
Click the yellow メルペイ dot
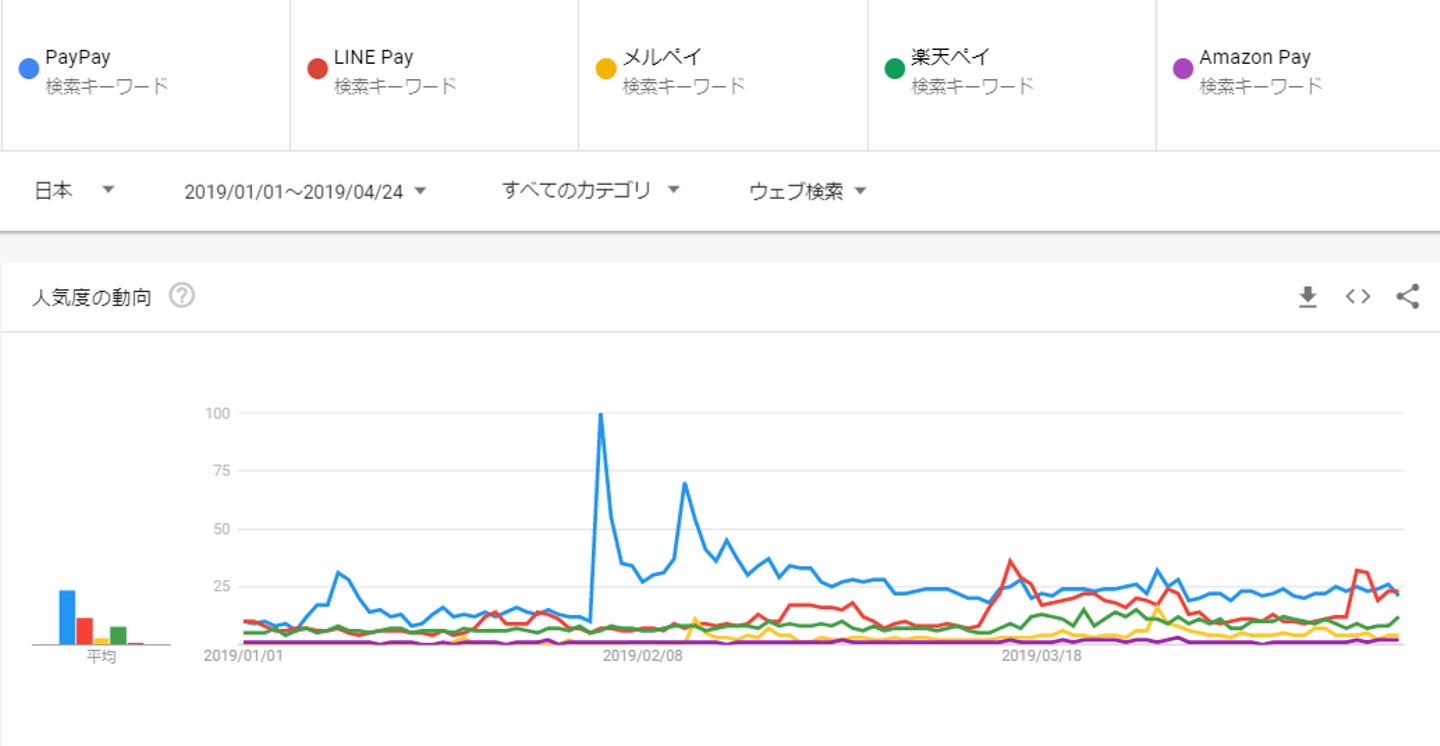click(x=606, y=69)
